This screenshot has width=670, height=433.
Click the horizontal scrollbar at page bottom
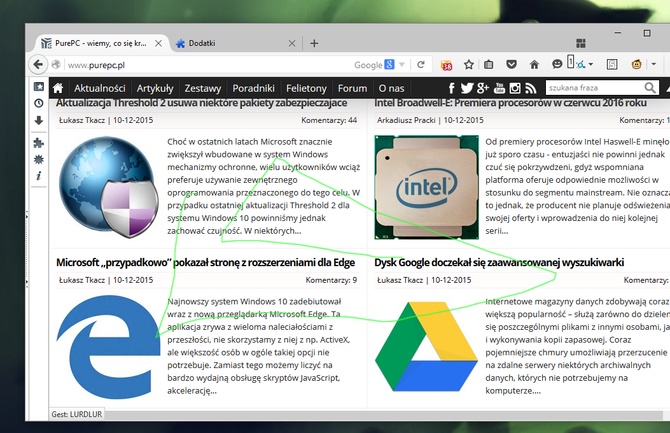(x=383, y=415)
